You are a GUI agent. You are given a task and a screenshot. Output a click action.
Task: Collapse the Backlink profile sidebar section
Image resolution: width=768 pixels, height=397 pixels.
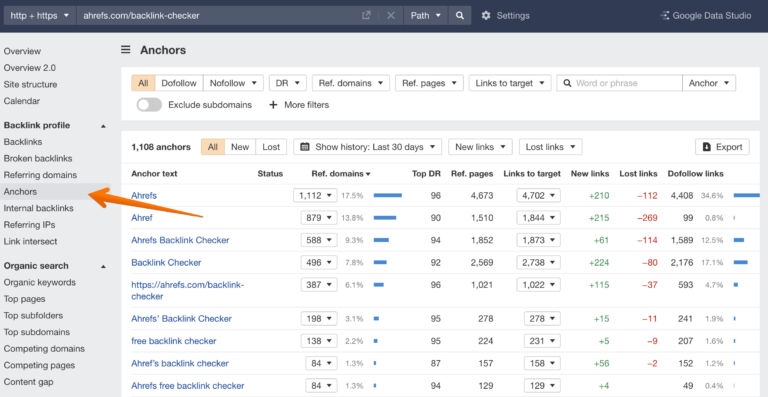(103, 126)
